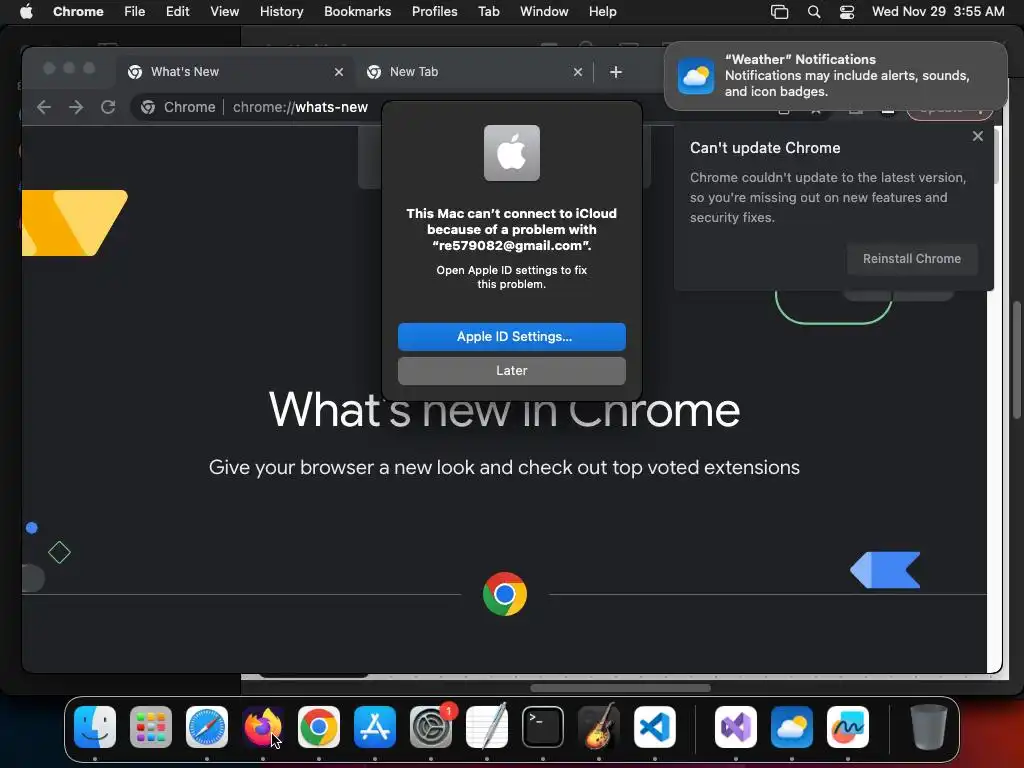Open Visual Studio purple dock icon
The image size is (1024, 768).
[x=736, y=727]
